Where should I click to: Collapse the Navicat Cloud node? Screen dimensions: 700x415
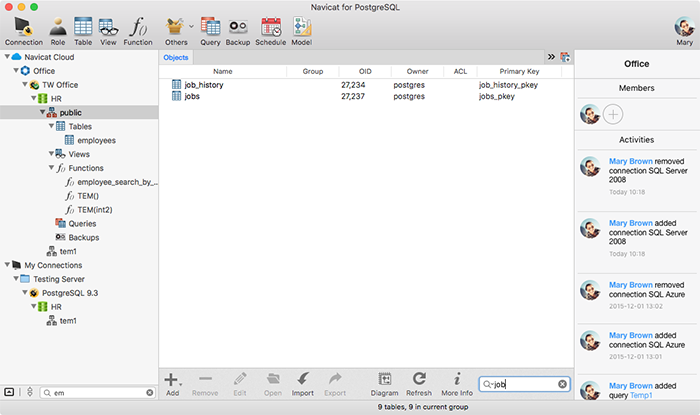tap(7, 57)
